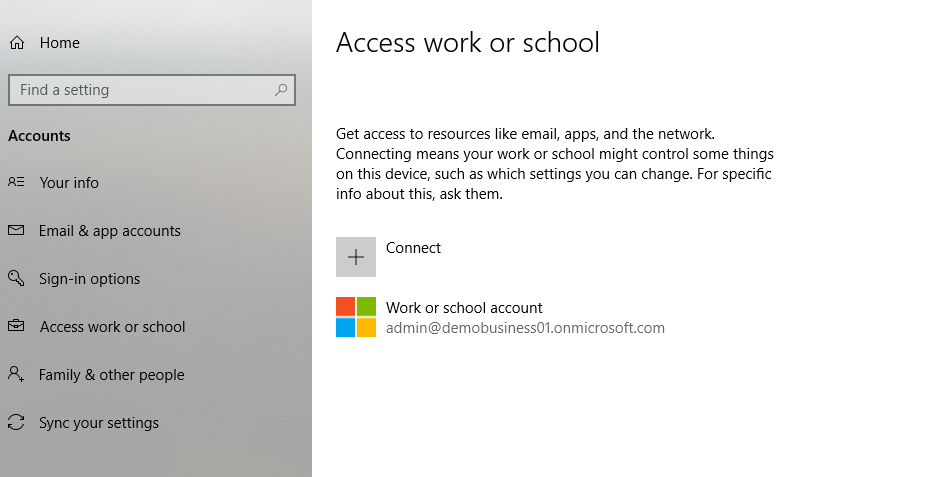Click the Email envelope icon
The height and width of the screenshot is (477, 943).
16,230
